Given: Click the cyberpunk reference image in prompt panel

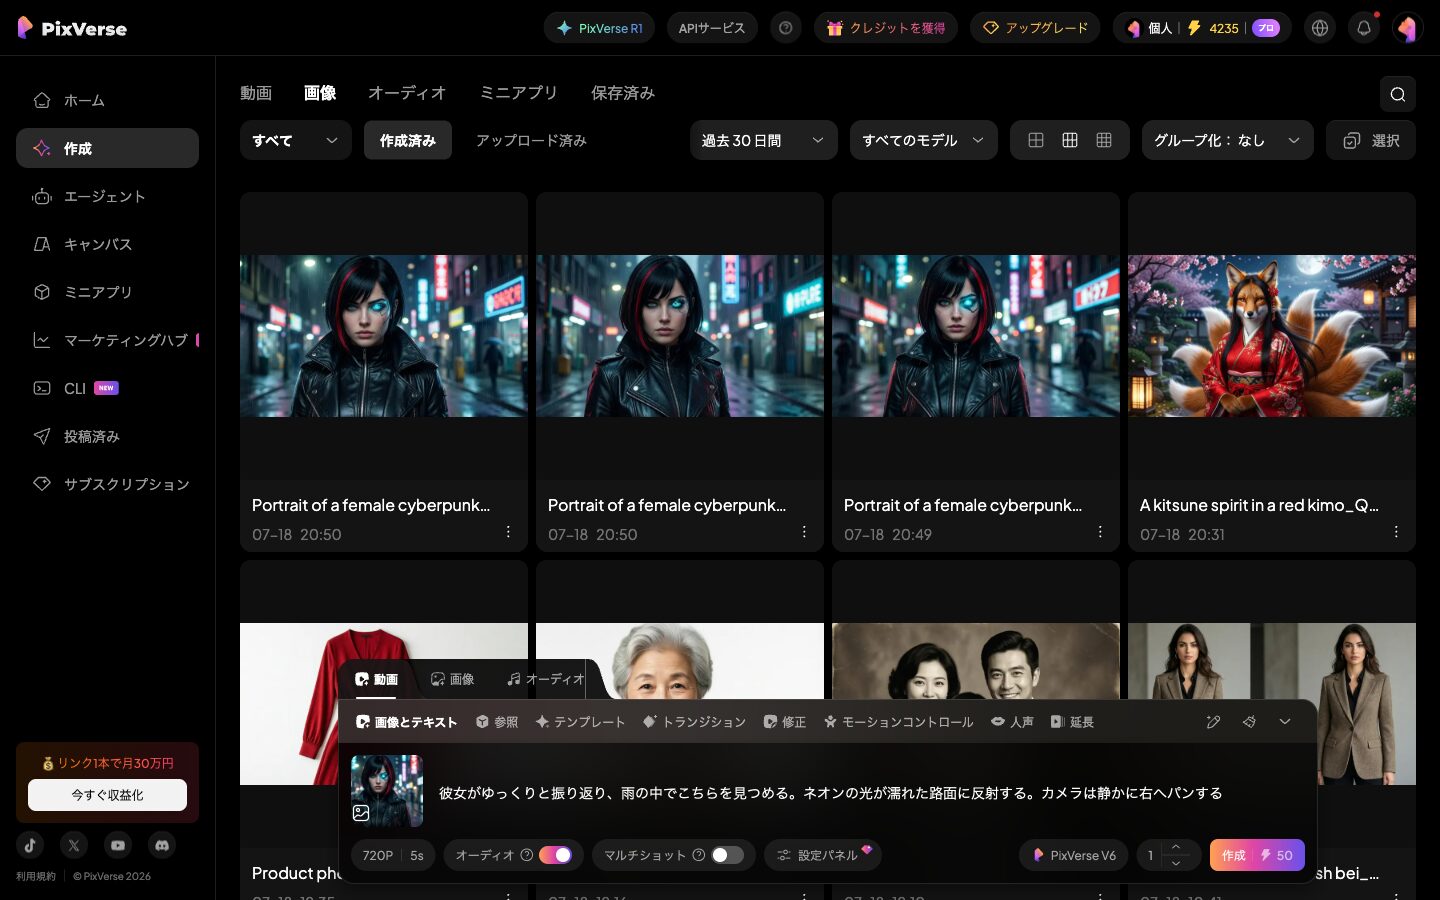Looking at the screenshot, I should click(387, 791).
